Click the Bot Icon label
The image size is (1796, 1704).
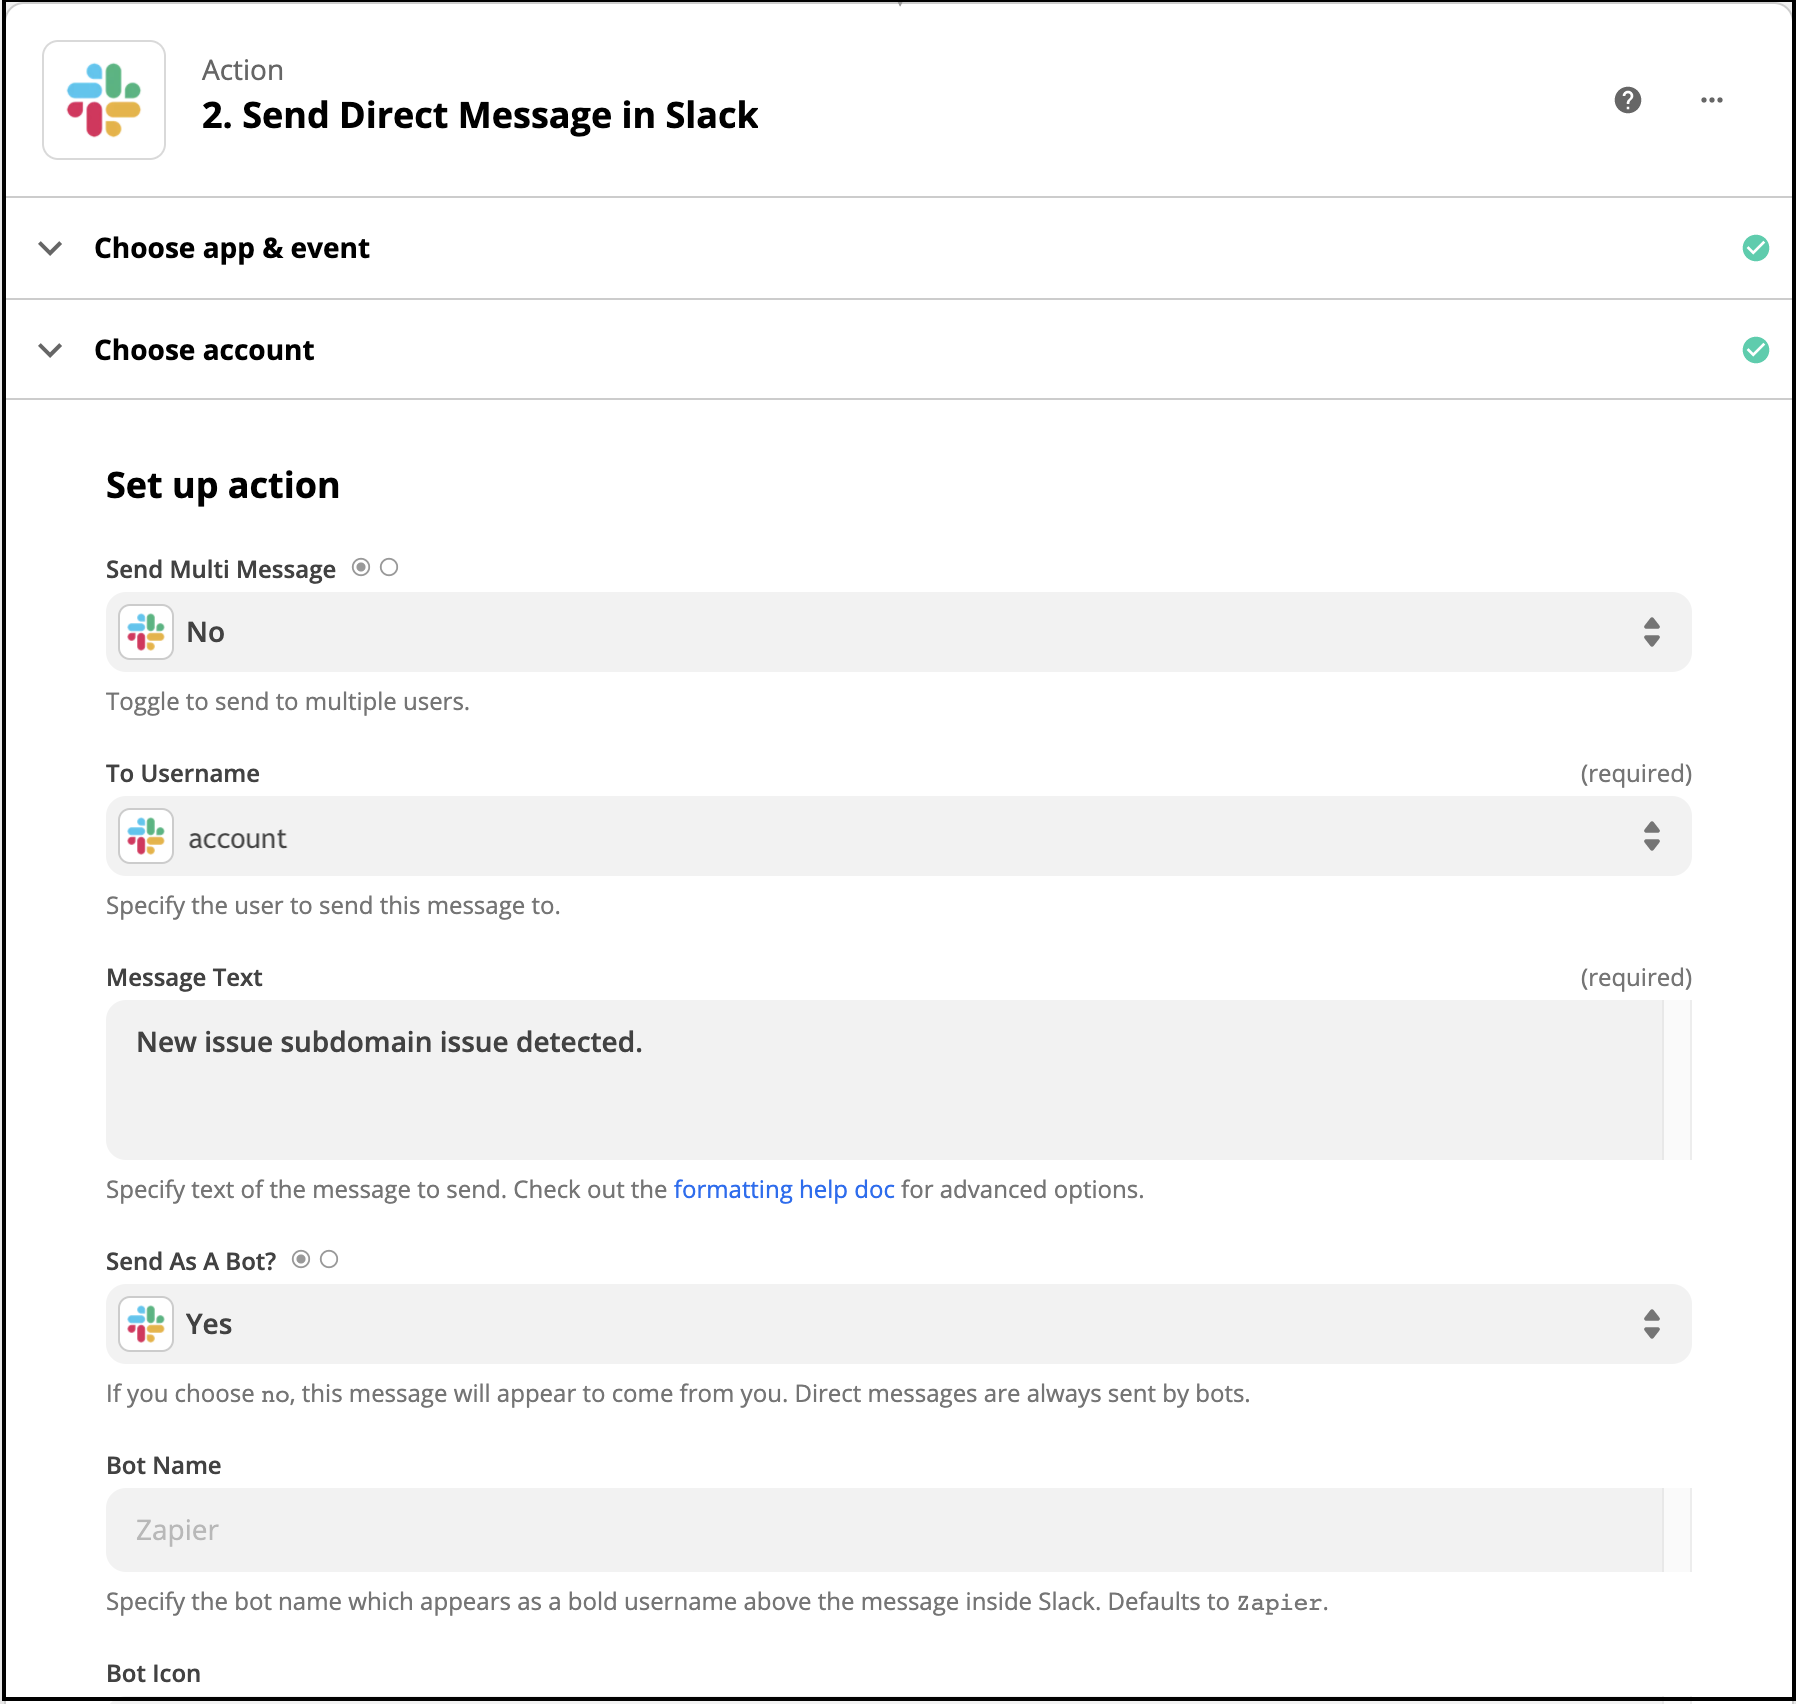coord(154,1674)
